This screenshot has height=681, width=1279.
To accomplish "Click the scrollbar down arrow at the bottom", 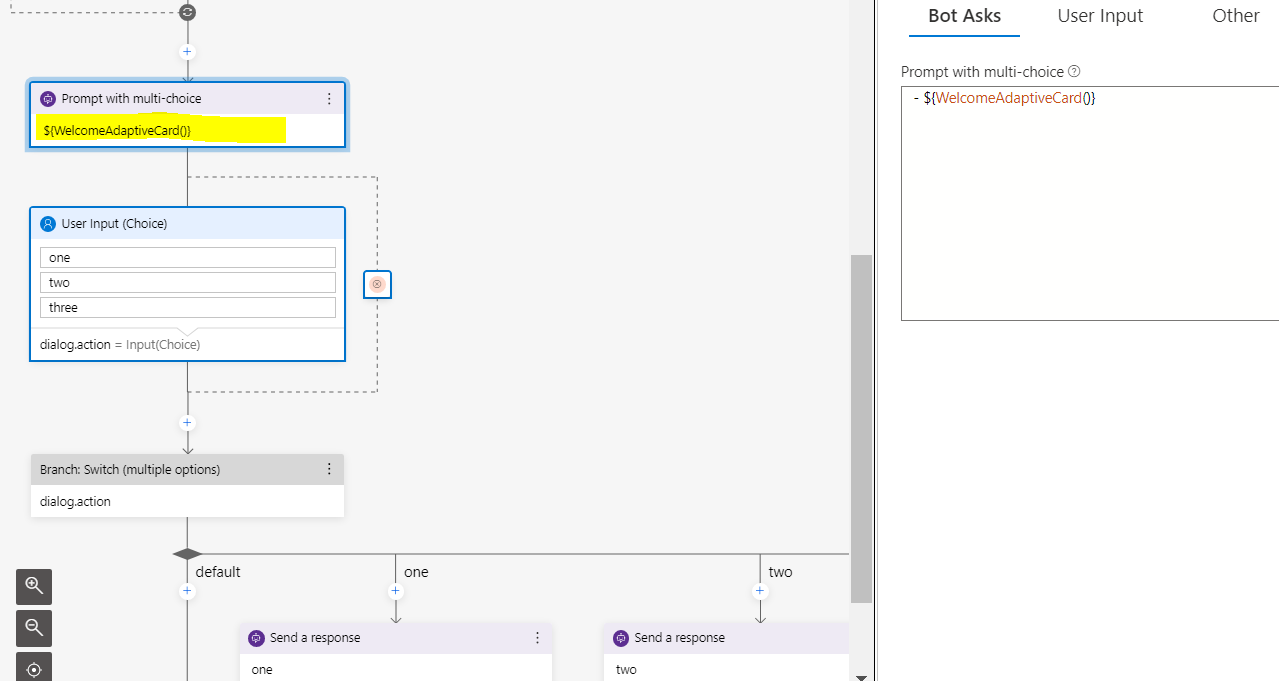I will coord(861,676).
